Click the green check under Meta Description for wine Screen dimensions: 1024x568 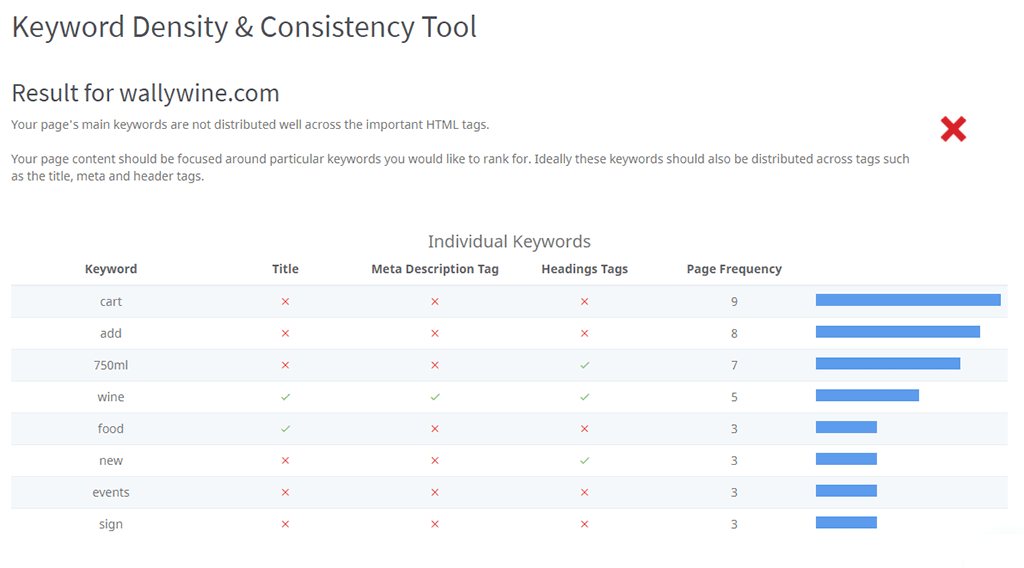click(434, 397)
